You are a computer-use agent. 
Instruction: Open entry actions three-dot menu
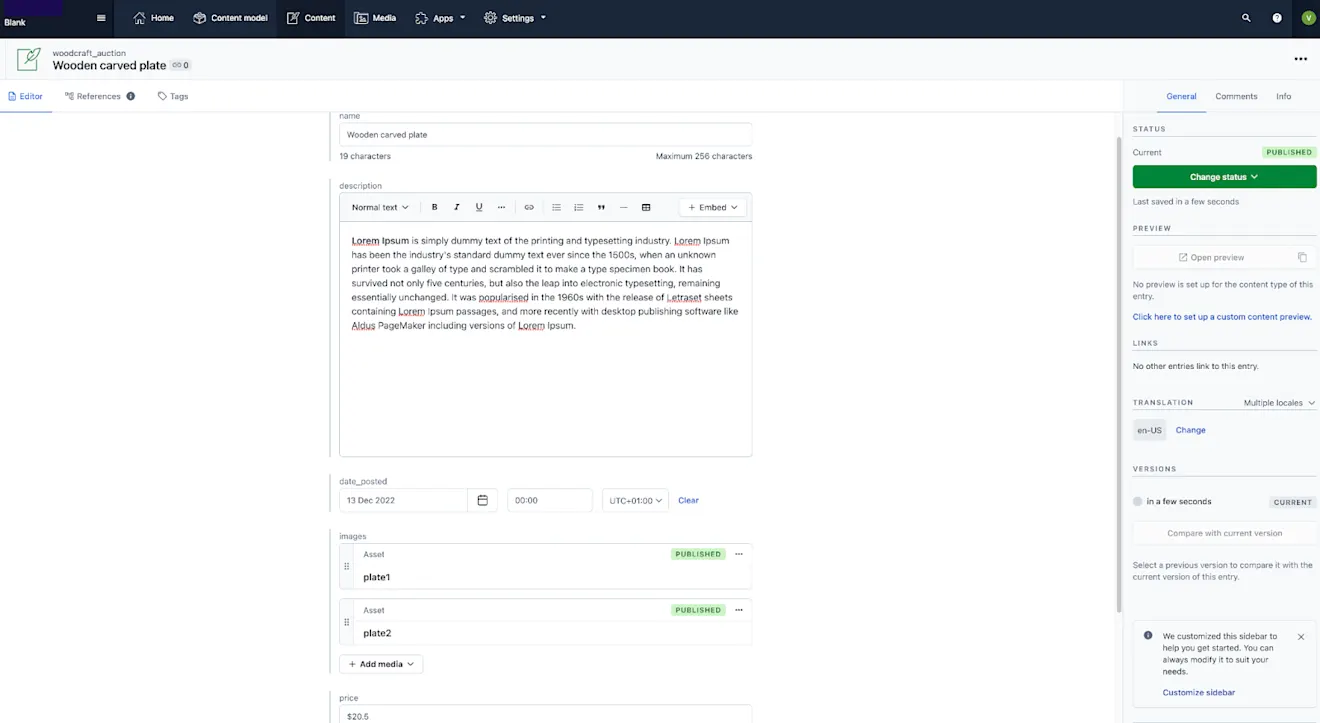coord(1300,59)
